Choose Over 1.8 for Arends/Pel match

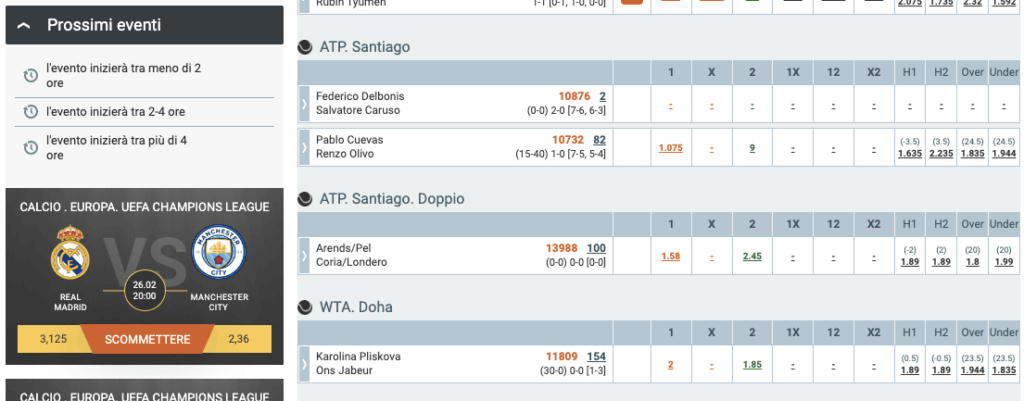pyautogui.click(x=973, y=262)
